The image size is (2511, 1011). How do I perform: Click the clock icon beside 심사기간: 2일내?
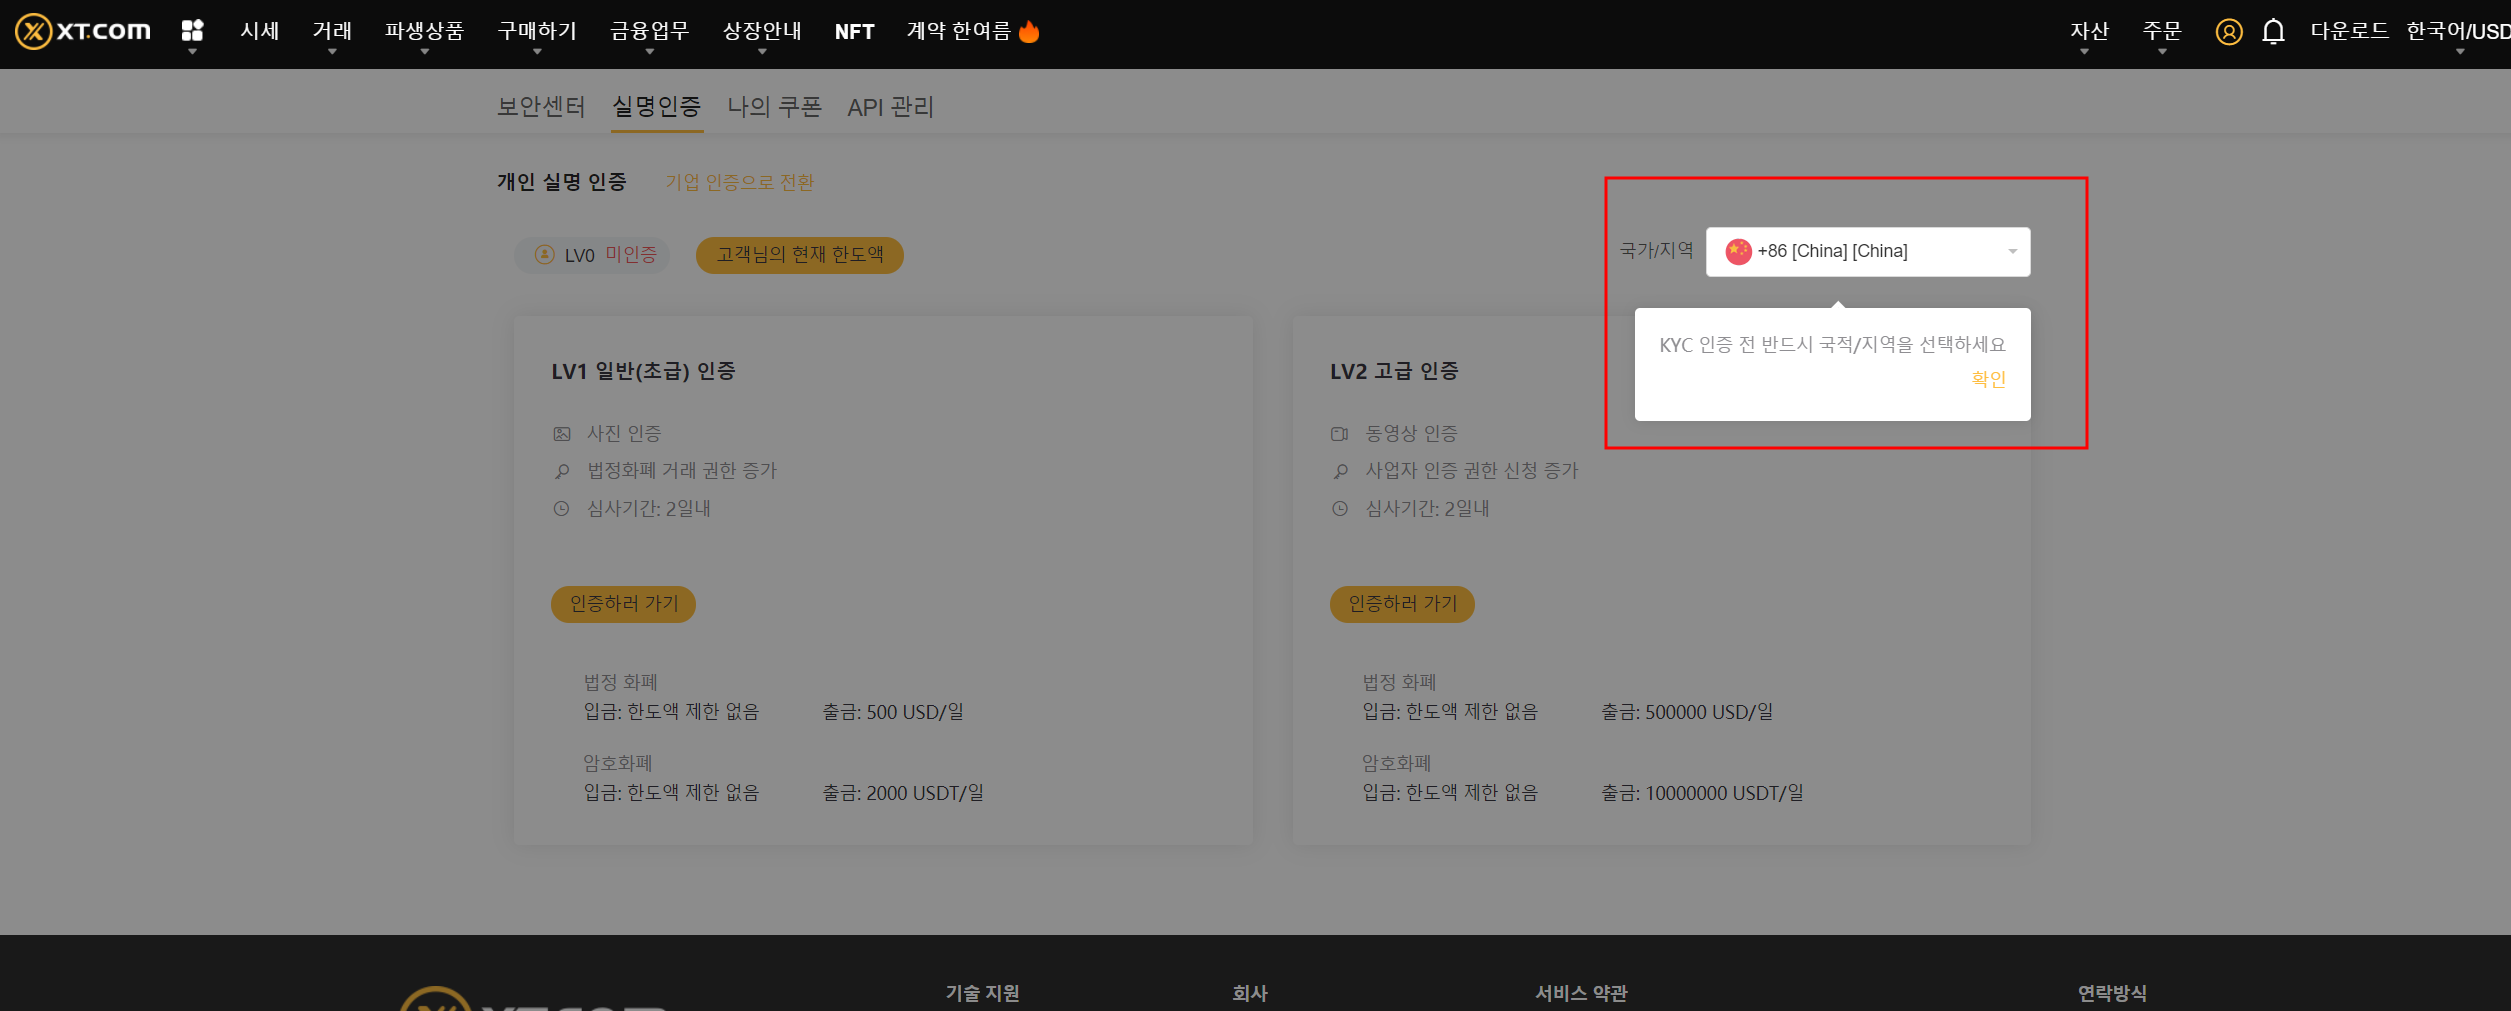point(563,508)
